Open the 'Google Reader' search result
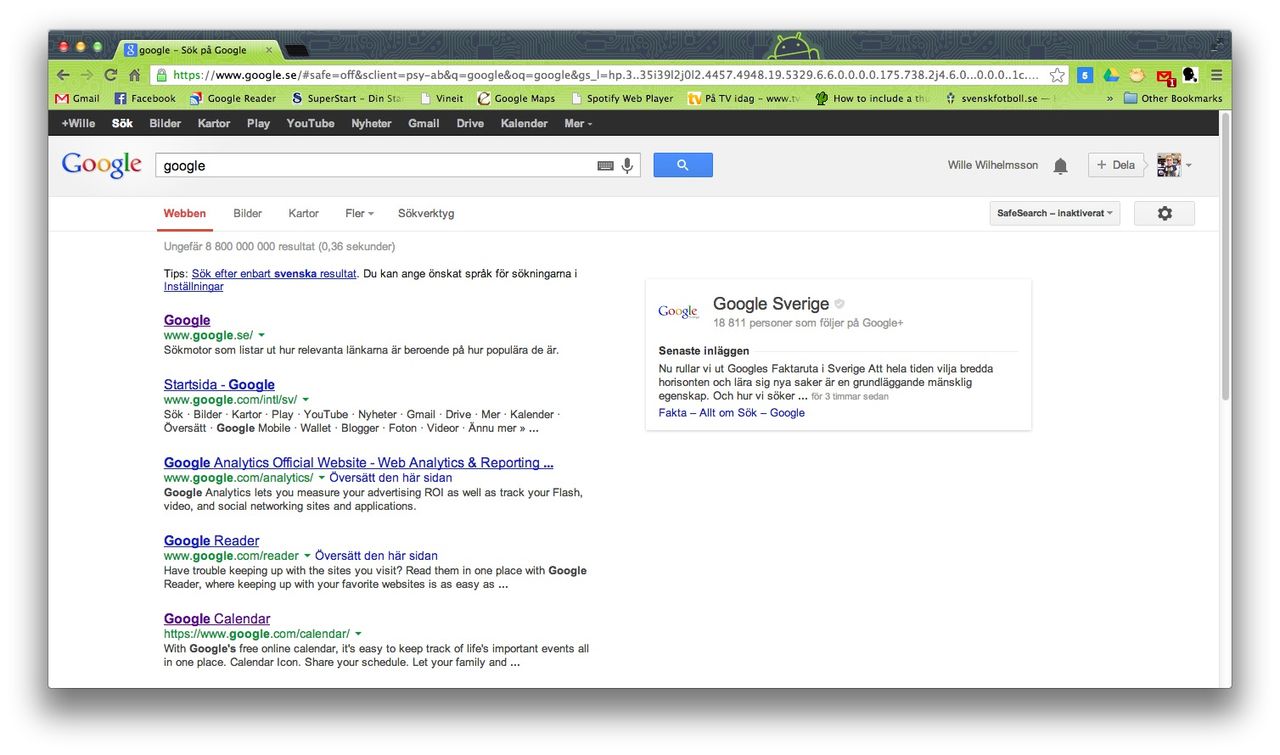 211,540
